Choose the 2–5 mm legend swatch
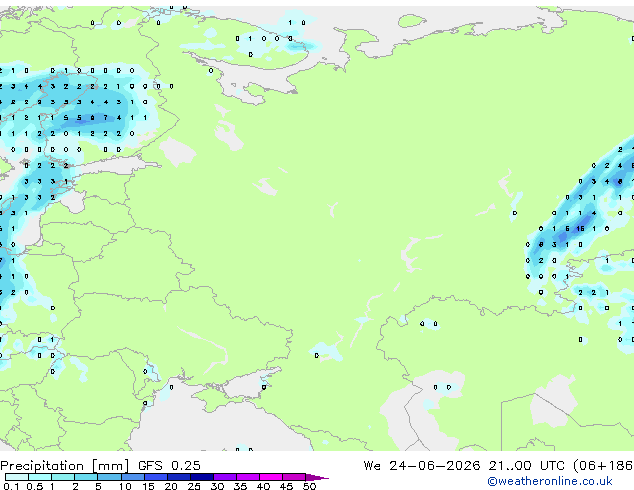Image resolution: width=634 pixels, height=490 pixels. click(x=86, y=477)
